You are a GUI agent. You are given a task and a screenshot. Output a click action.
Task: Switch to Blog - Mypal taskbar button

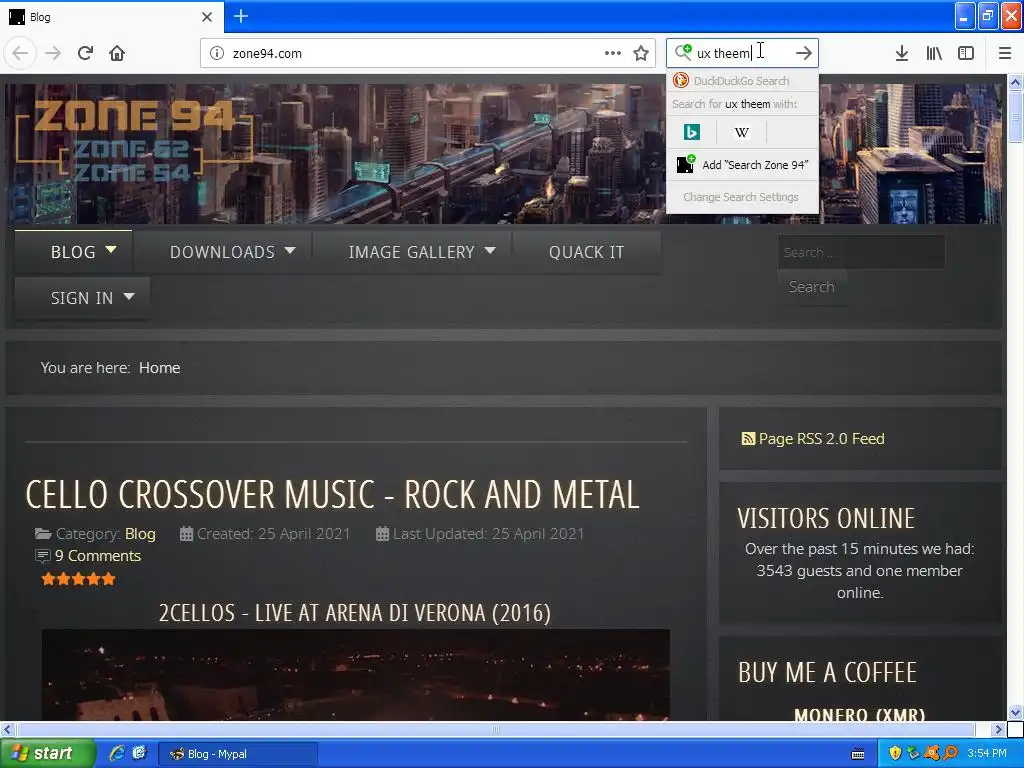(x=238, y=754)
